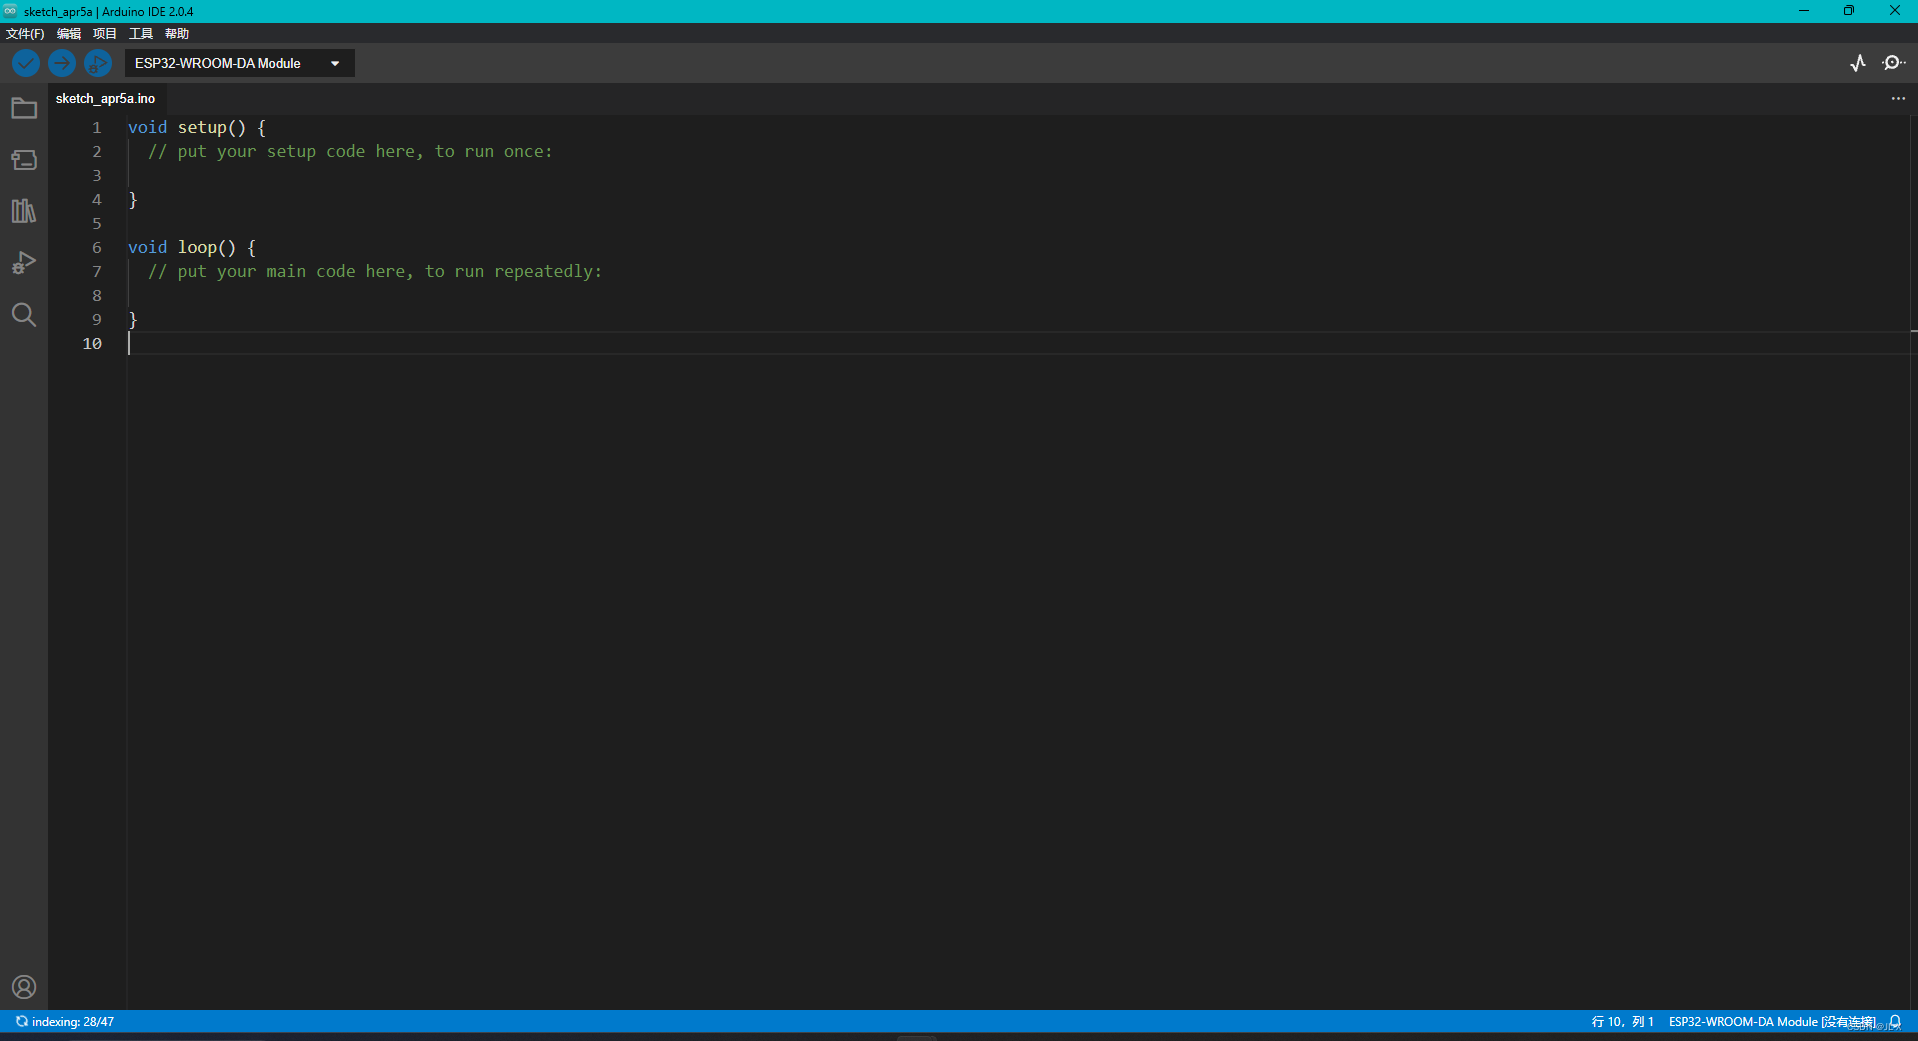Click line number 6 in the gutter

[x=97, y=247]
